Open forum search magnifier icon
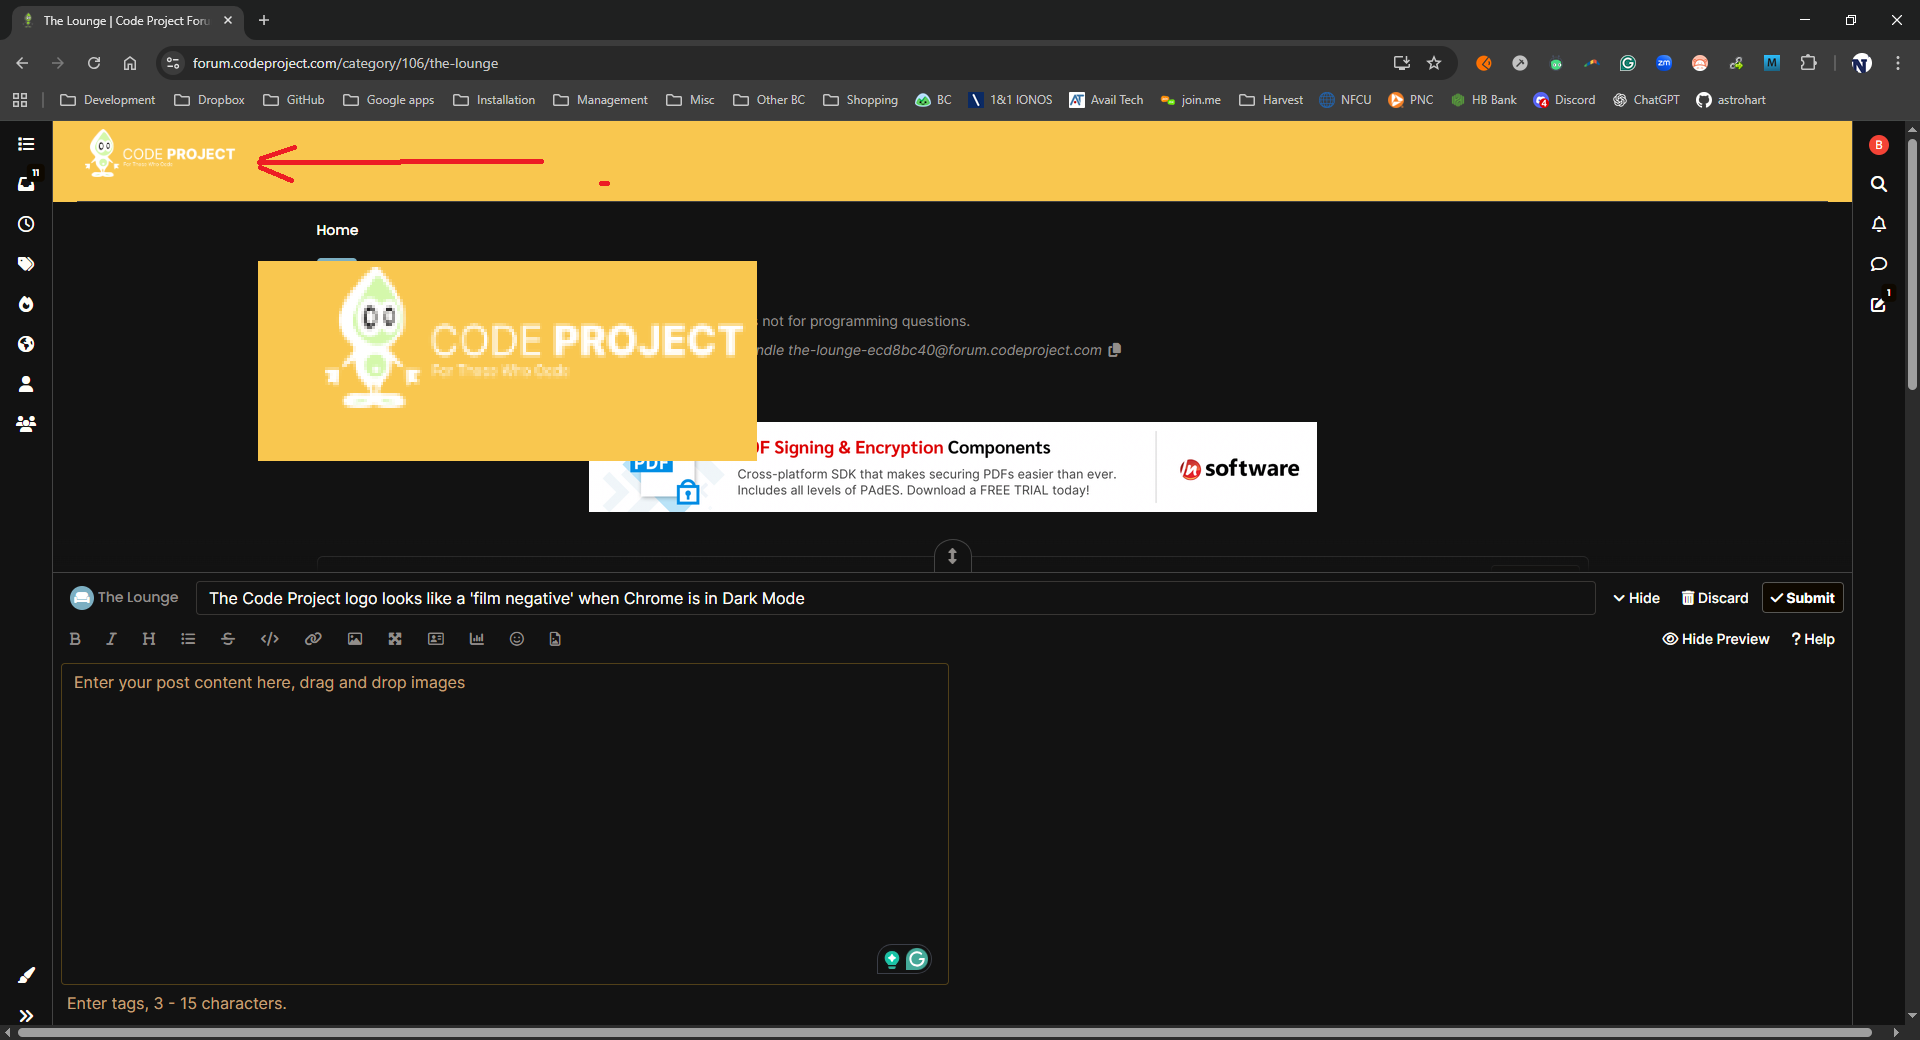 [x=1878, y=184]
